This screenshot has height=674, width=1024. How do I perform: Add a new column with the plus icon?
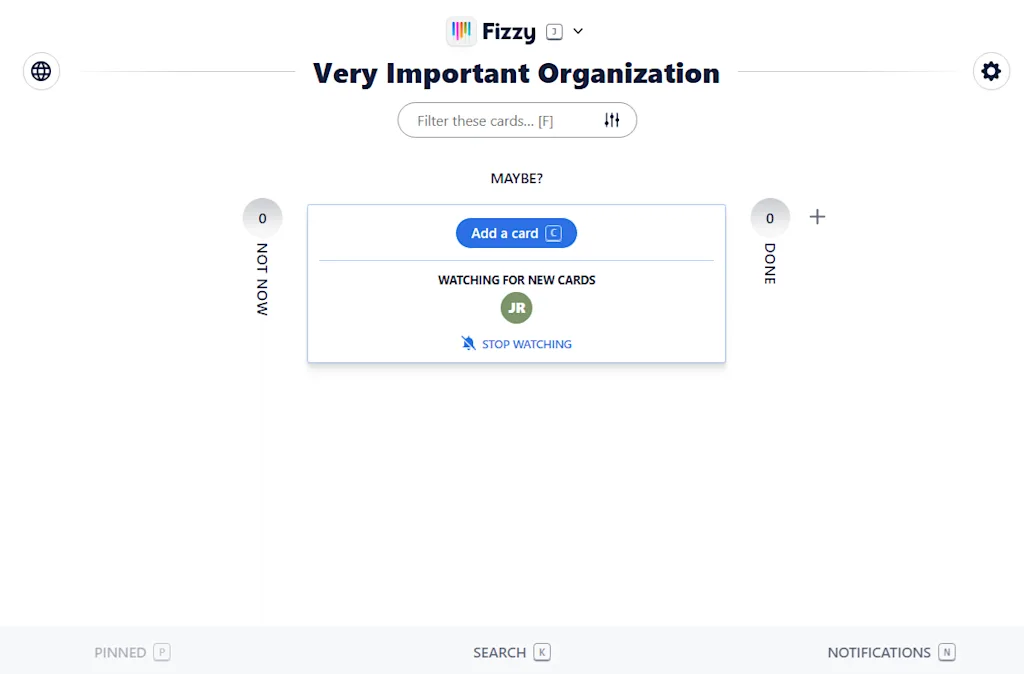[x=817, y=217]
